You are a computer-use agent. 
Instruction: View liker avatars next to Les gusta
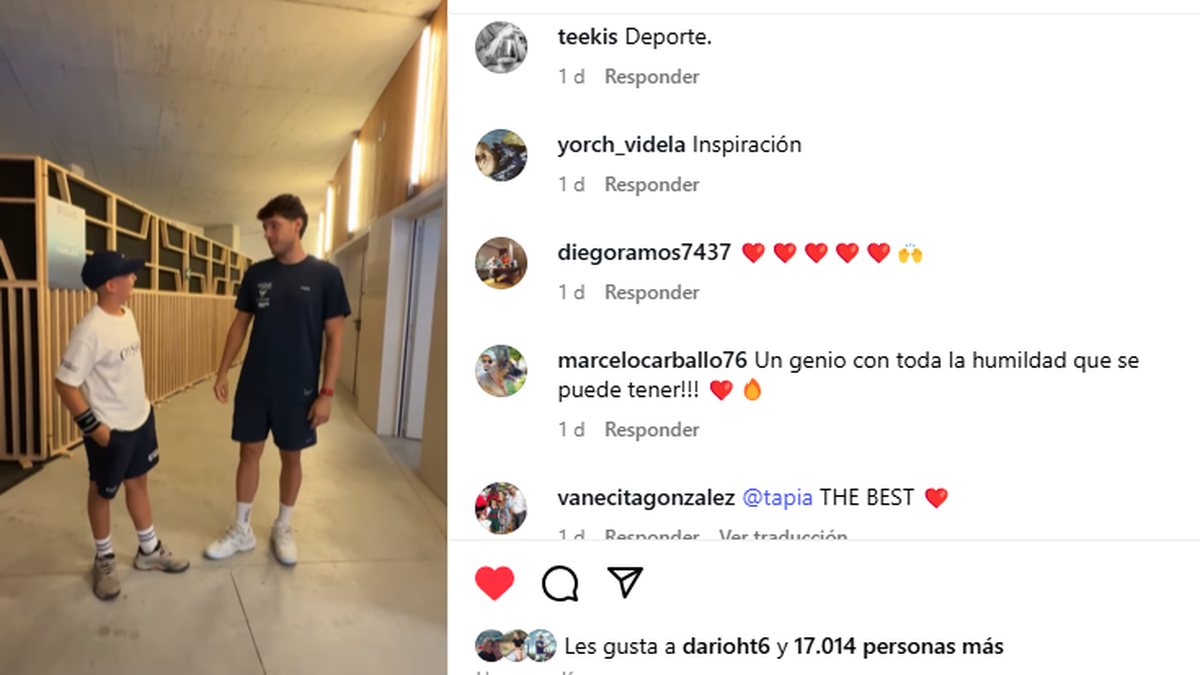515,646
